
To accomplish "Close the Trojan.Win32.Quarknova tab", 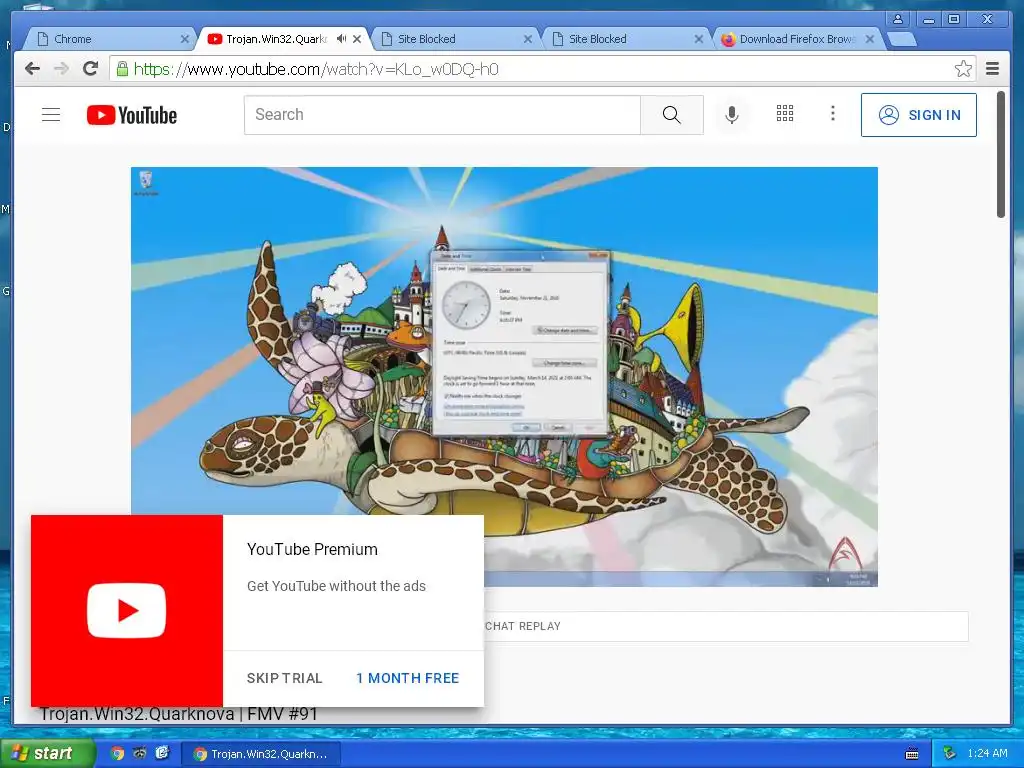I will coord(357,39).
